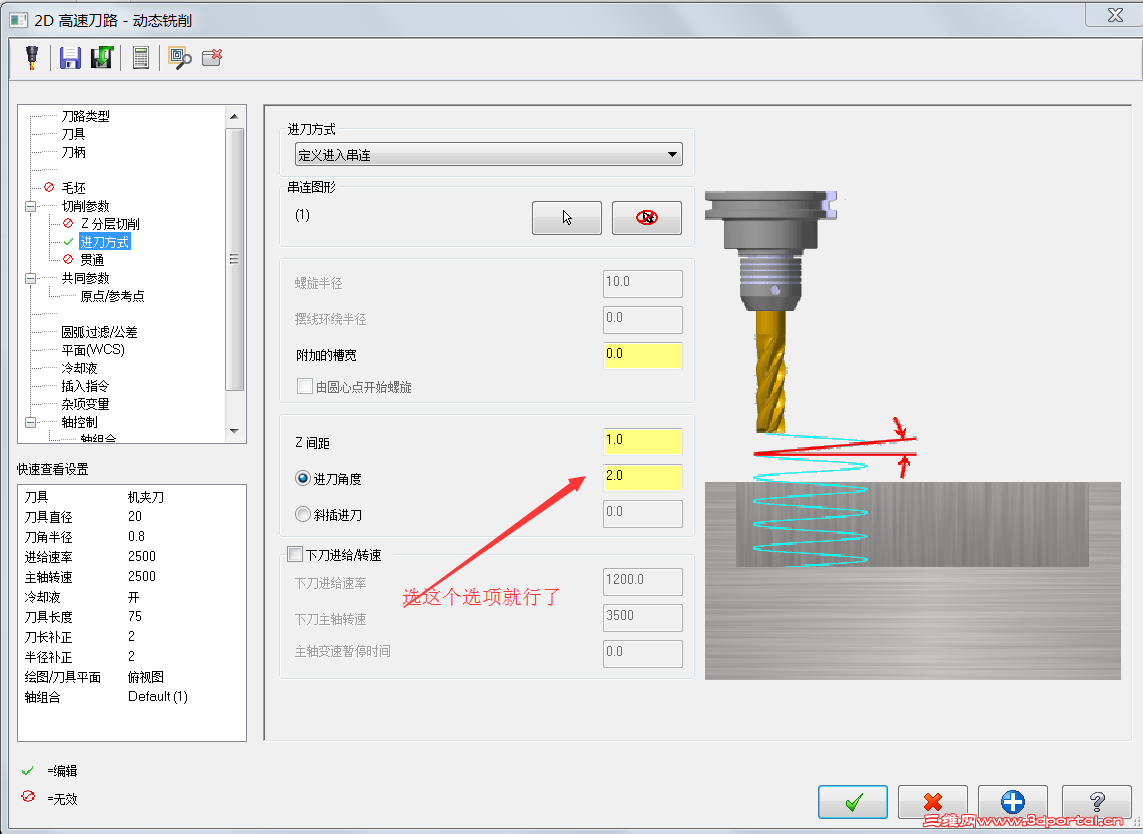Collapse the 轴控制 tree node
Viewport: 1143px width, 834px height.
tap(31, 422)
